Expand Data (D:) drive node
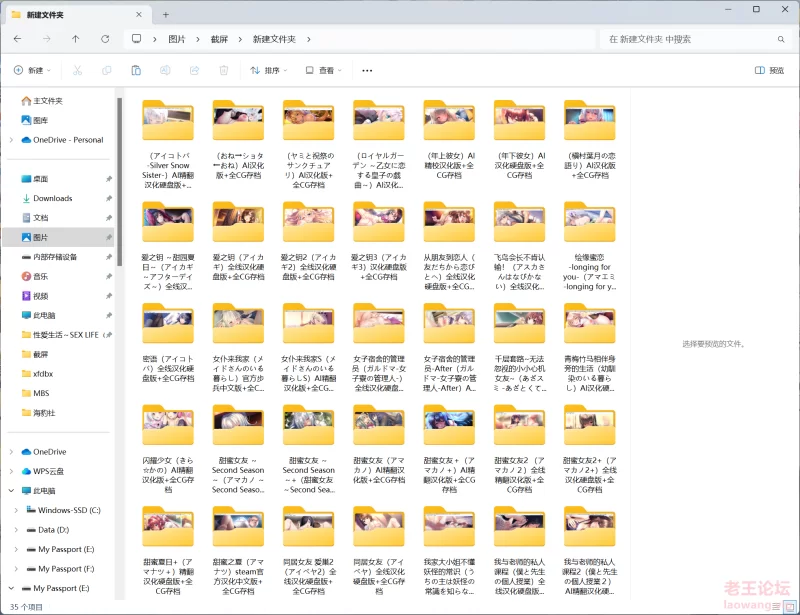Viewport: 800px width, 615px height. click(16, 530)
